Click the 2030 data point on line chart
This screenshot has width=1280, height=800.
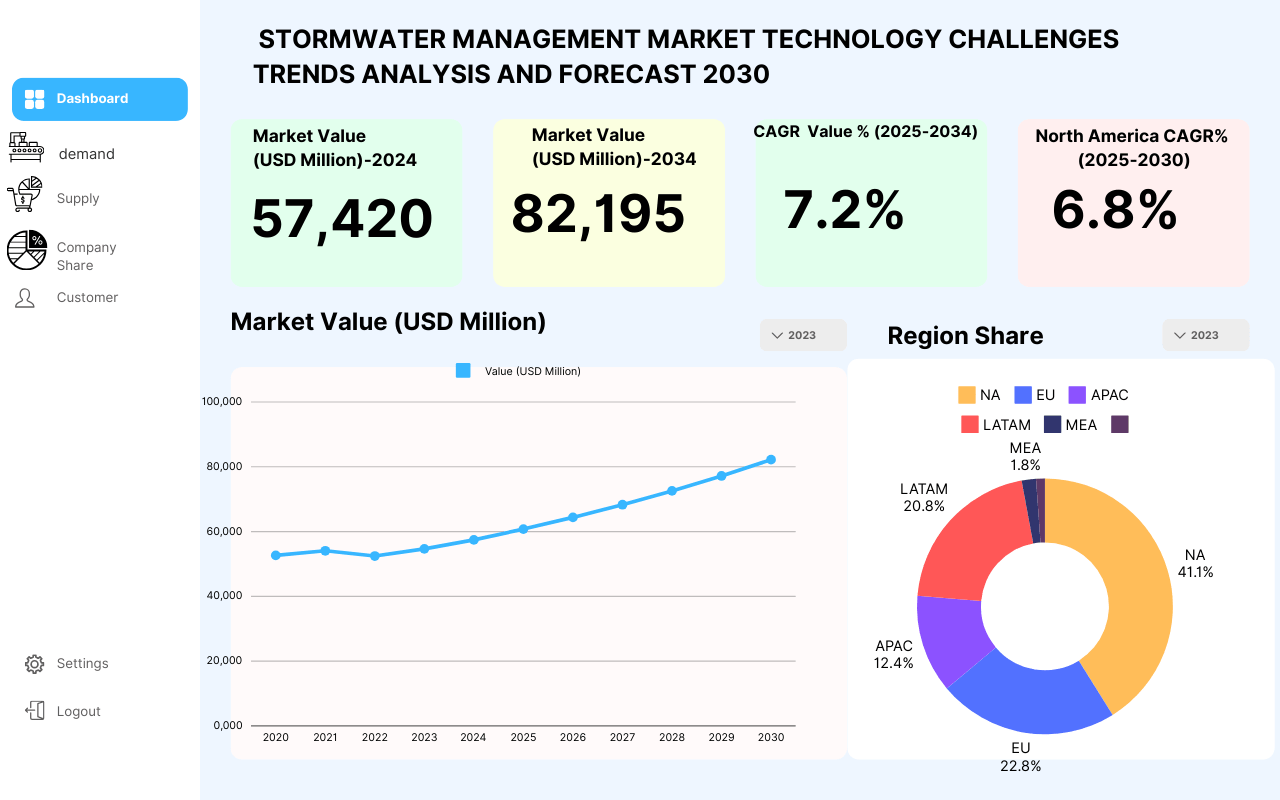771,460
